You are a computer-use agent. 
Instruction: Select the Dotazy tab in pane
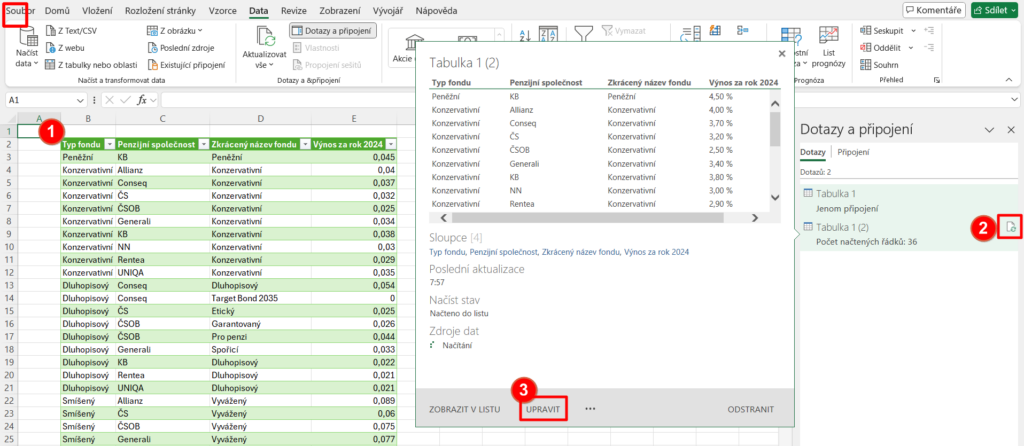tap(813, 152)
